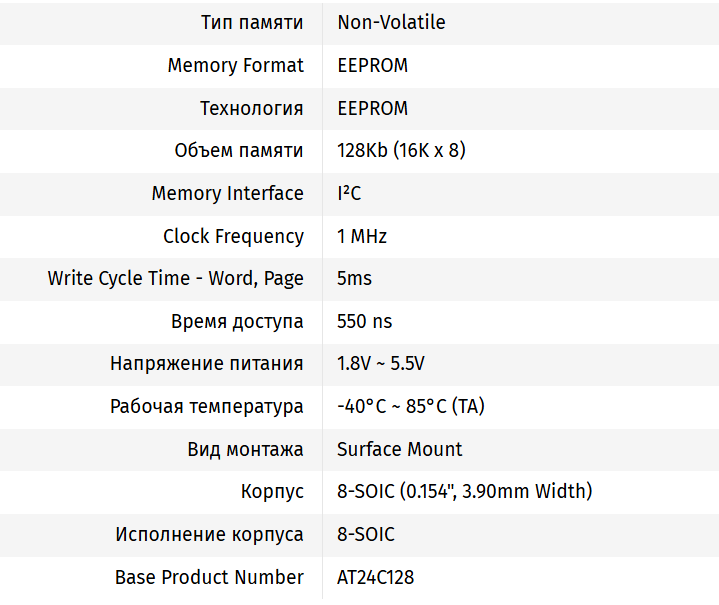The width and height of the screenshot is (719, 605).
Task: Click the Clock Frequency label
Action: tap(233, 236)
